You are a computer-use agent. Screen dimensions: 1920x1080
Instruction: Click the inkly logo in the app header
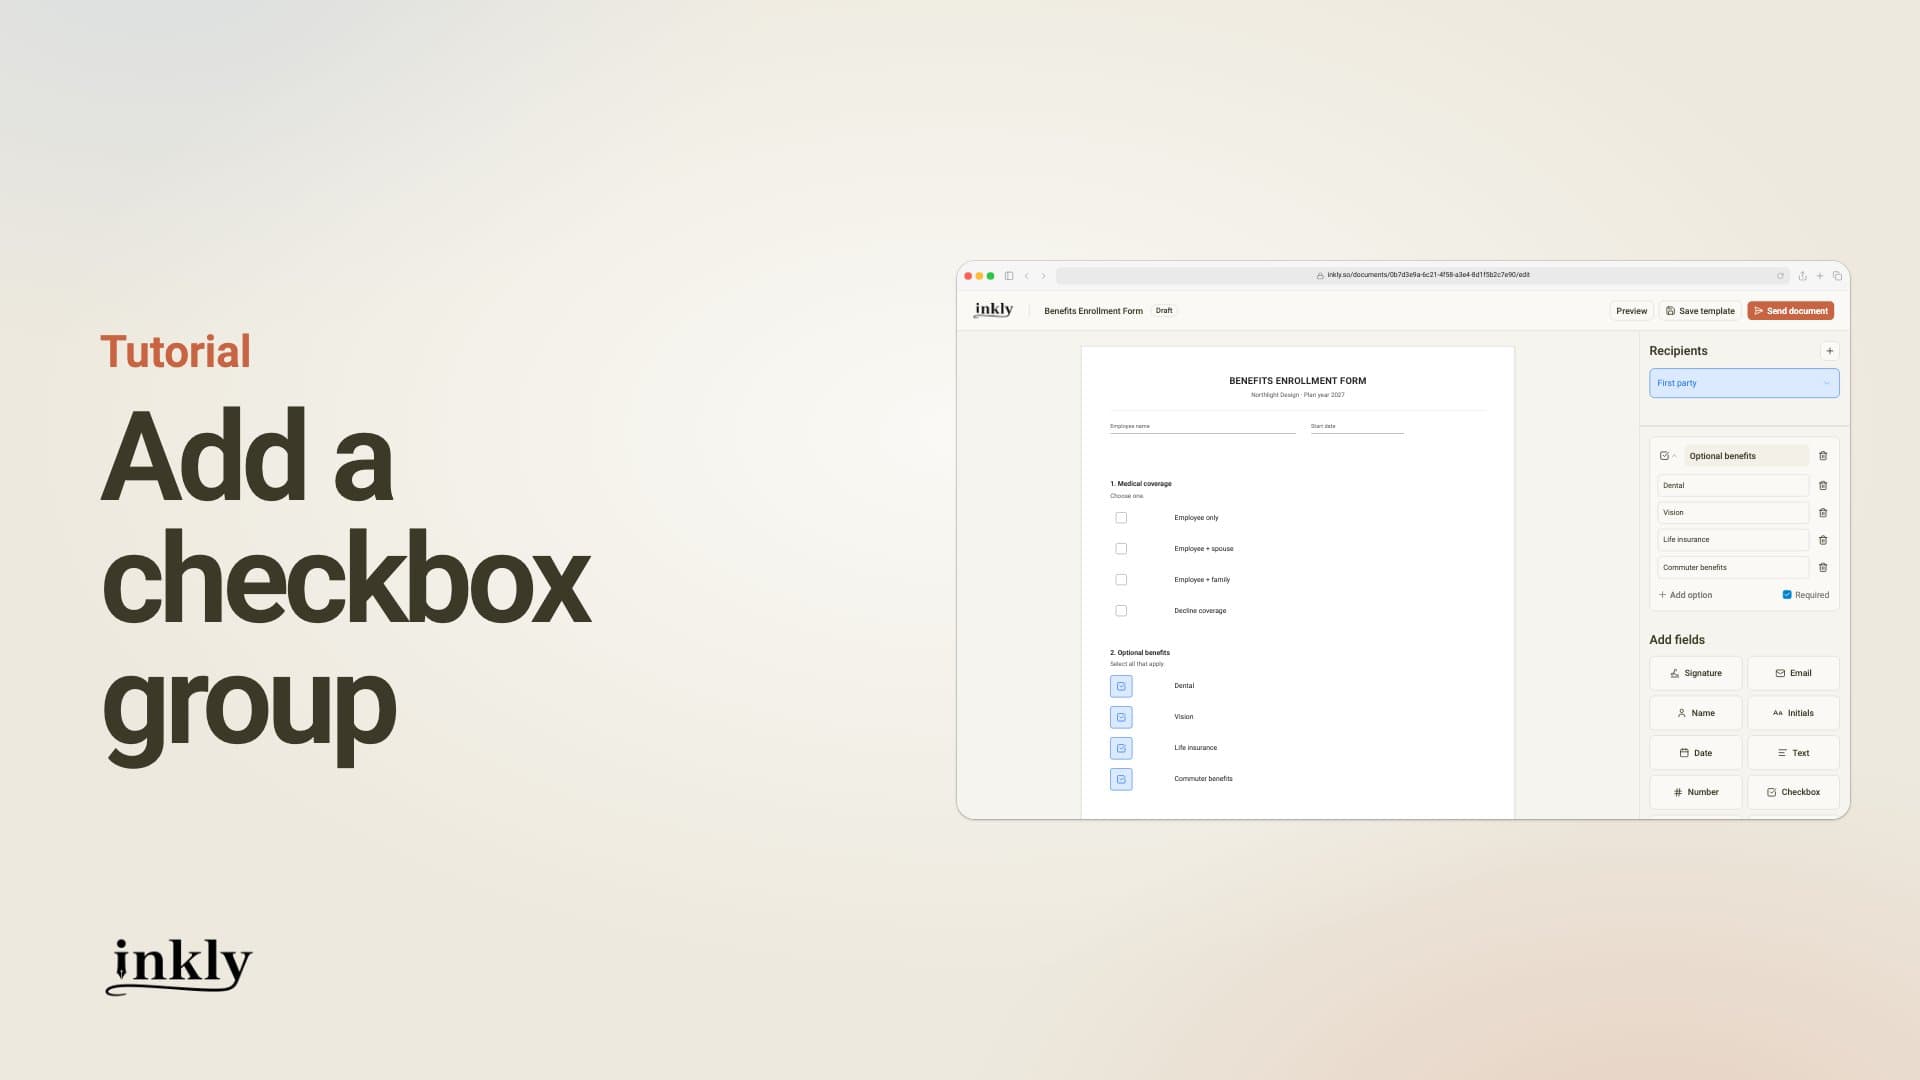point(993,310)
